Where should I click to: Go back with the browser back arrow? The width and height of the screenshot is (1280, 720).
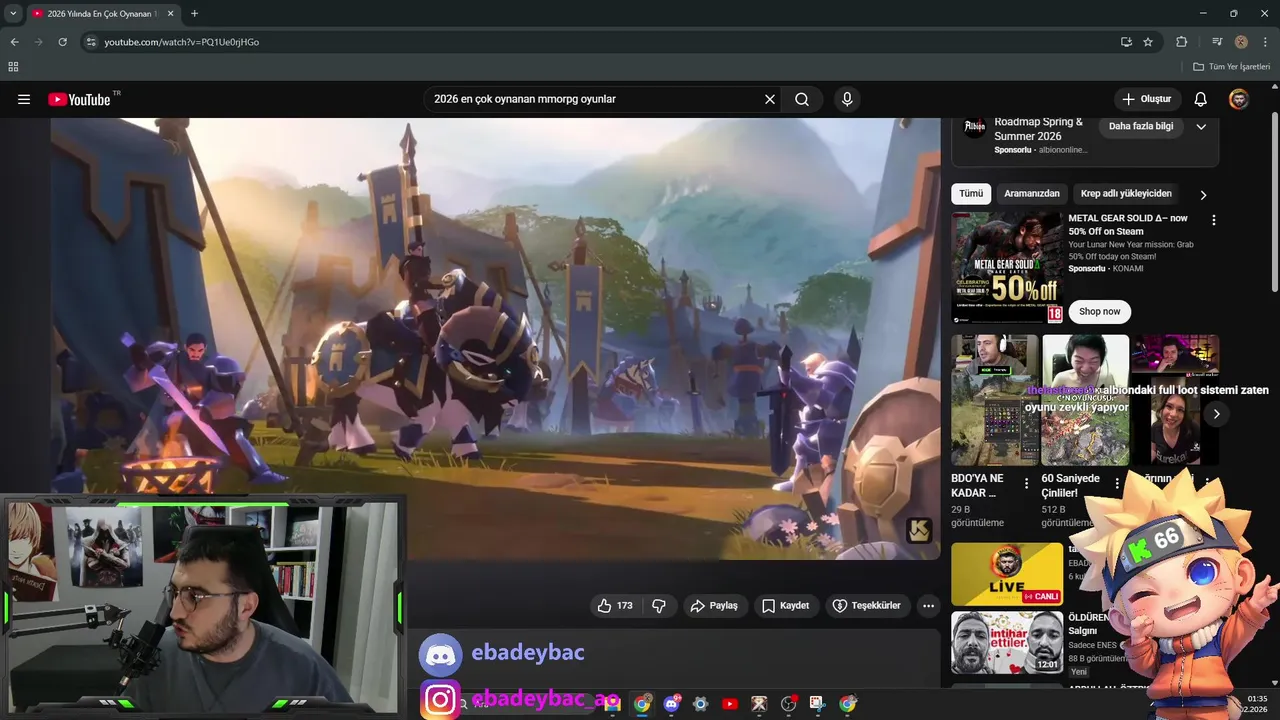(14, 42)
